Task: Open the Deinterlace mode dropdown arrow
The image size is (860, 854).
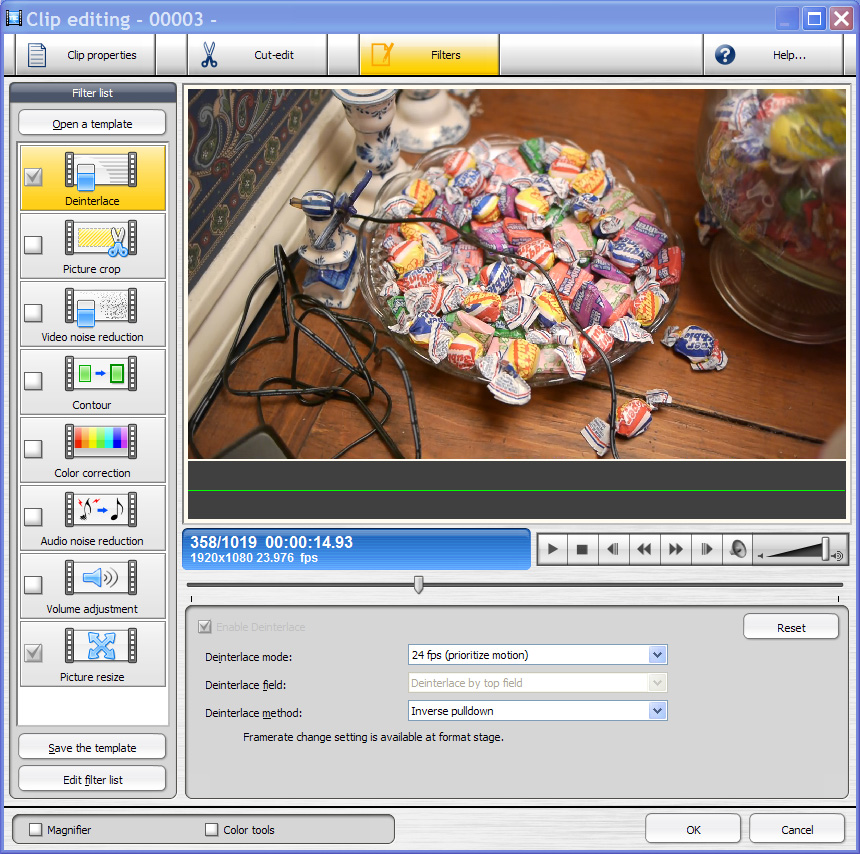Action: point(657,654)
